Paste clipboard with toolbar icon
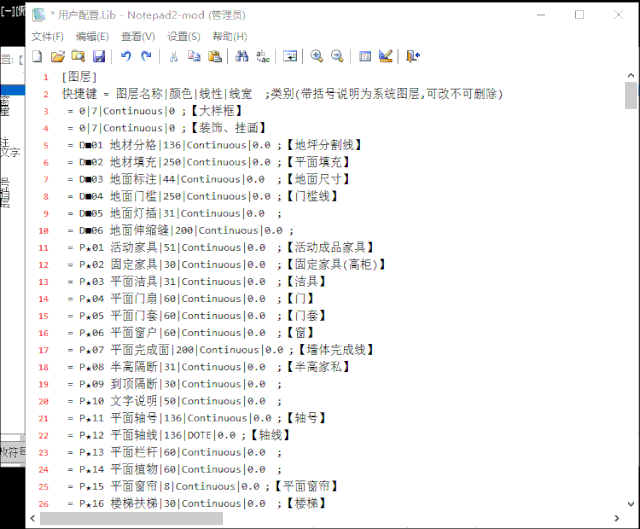 [215, 56]
